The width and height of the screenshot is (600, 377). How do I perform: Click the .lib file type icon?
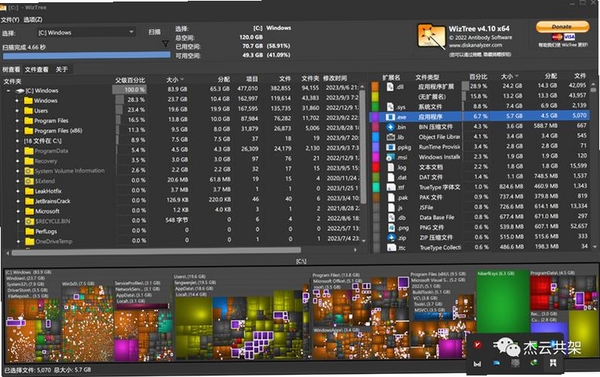[x=390, y=137]
